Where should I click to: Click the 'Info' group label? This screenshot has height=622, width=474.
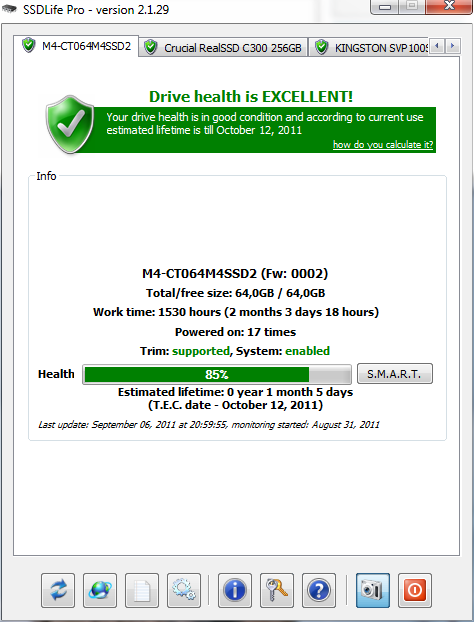click(46, 176)
